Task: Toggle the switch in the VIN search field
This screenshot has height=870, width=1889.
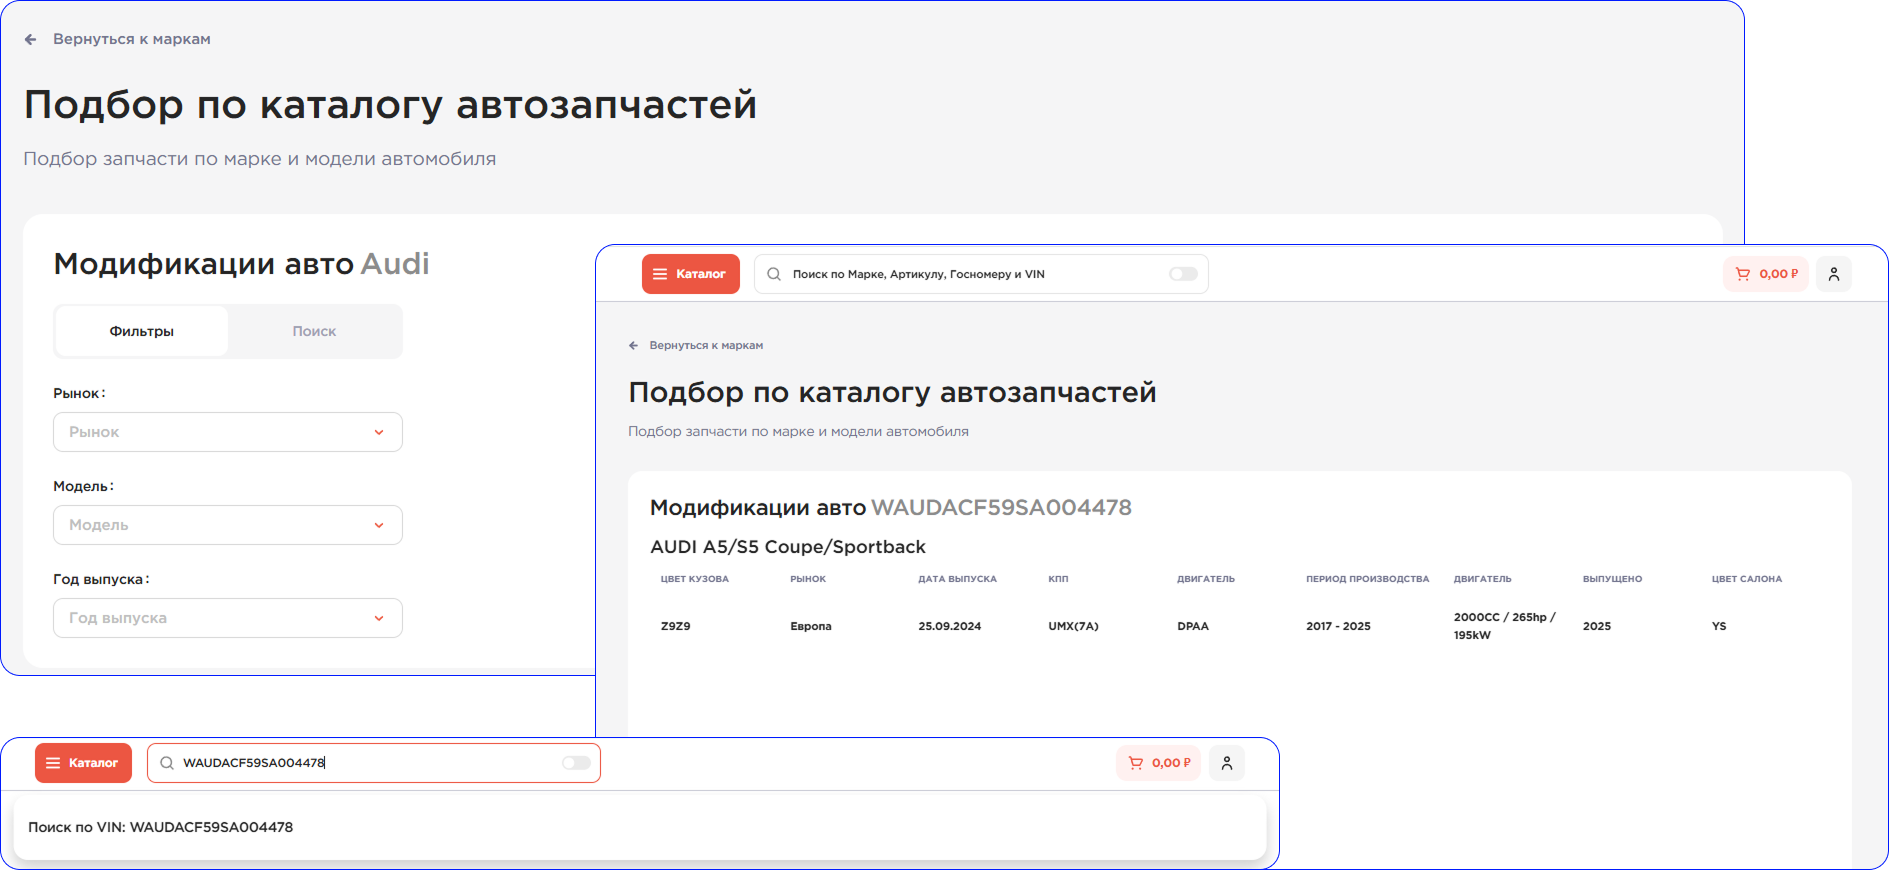Action: [x=576, y=763]
